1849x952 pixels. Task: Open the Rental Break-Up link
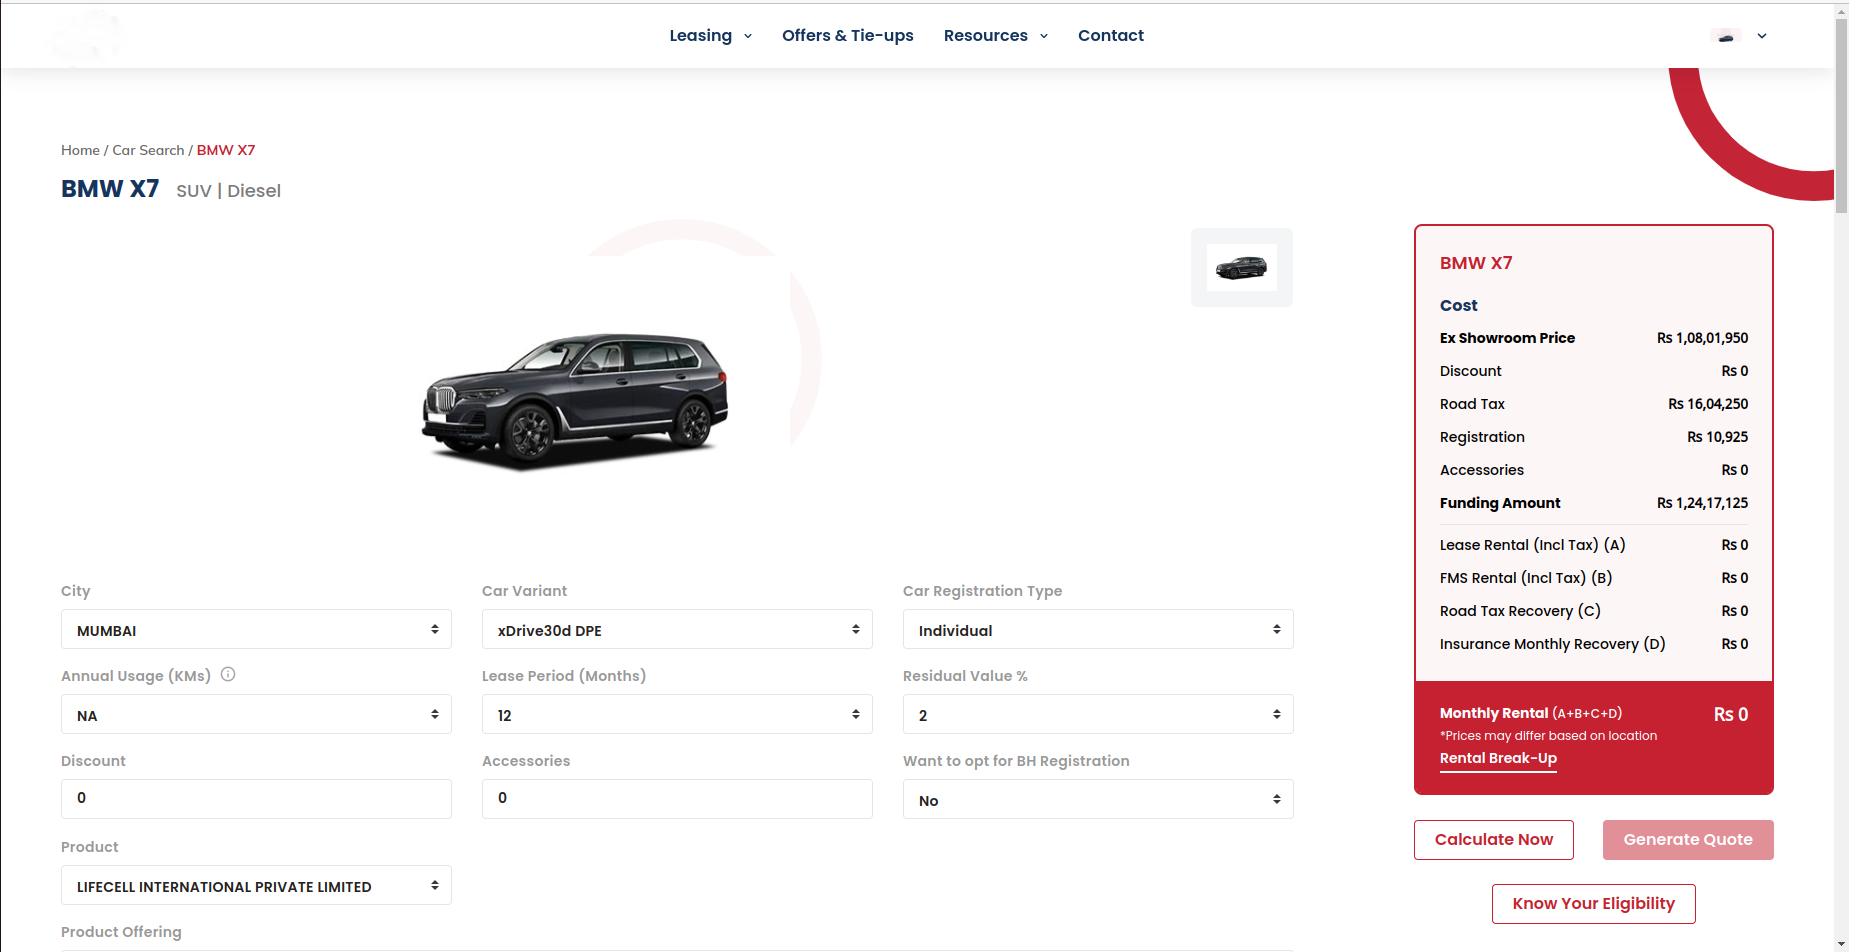coord(1498,759)
